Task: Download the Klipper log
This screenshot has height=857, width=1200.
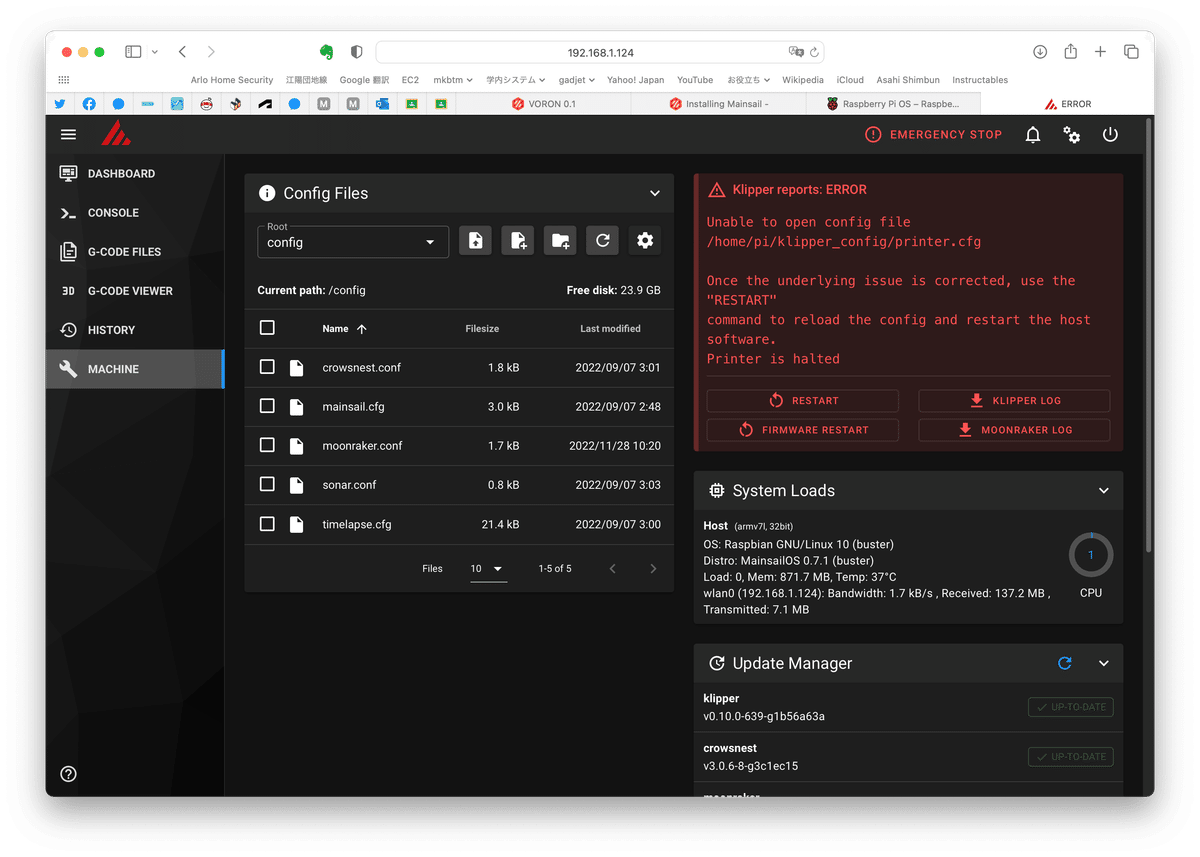Action: [x=1014, y=401]
